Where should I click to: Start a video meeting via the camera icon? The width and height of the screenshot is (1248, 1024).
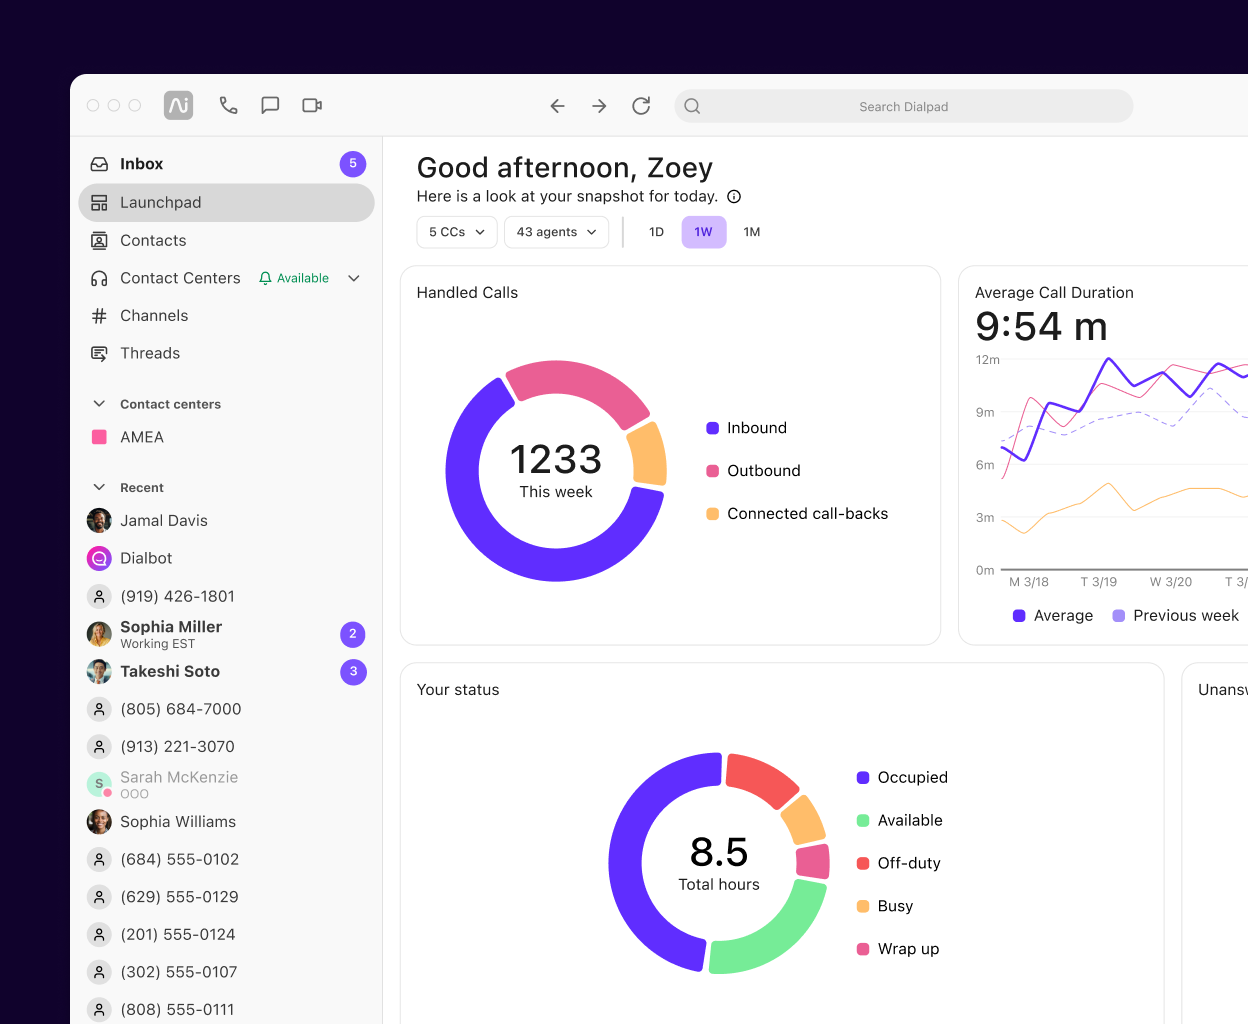[311, 105]
